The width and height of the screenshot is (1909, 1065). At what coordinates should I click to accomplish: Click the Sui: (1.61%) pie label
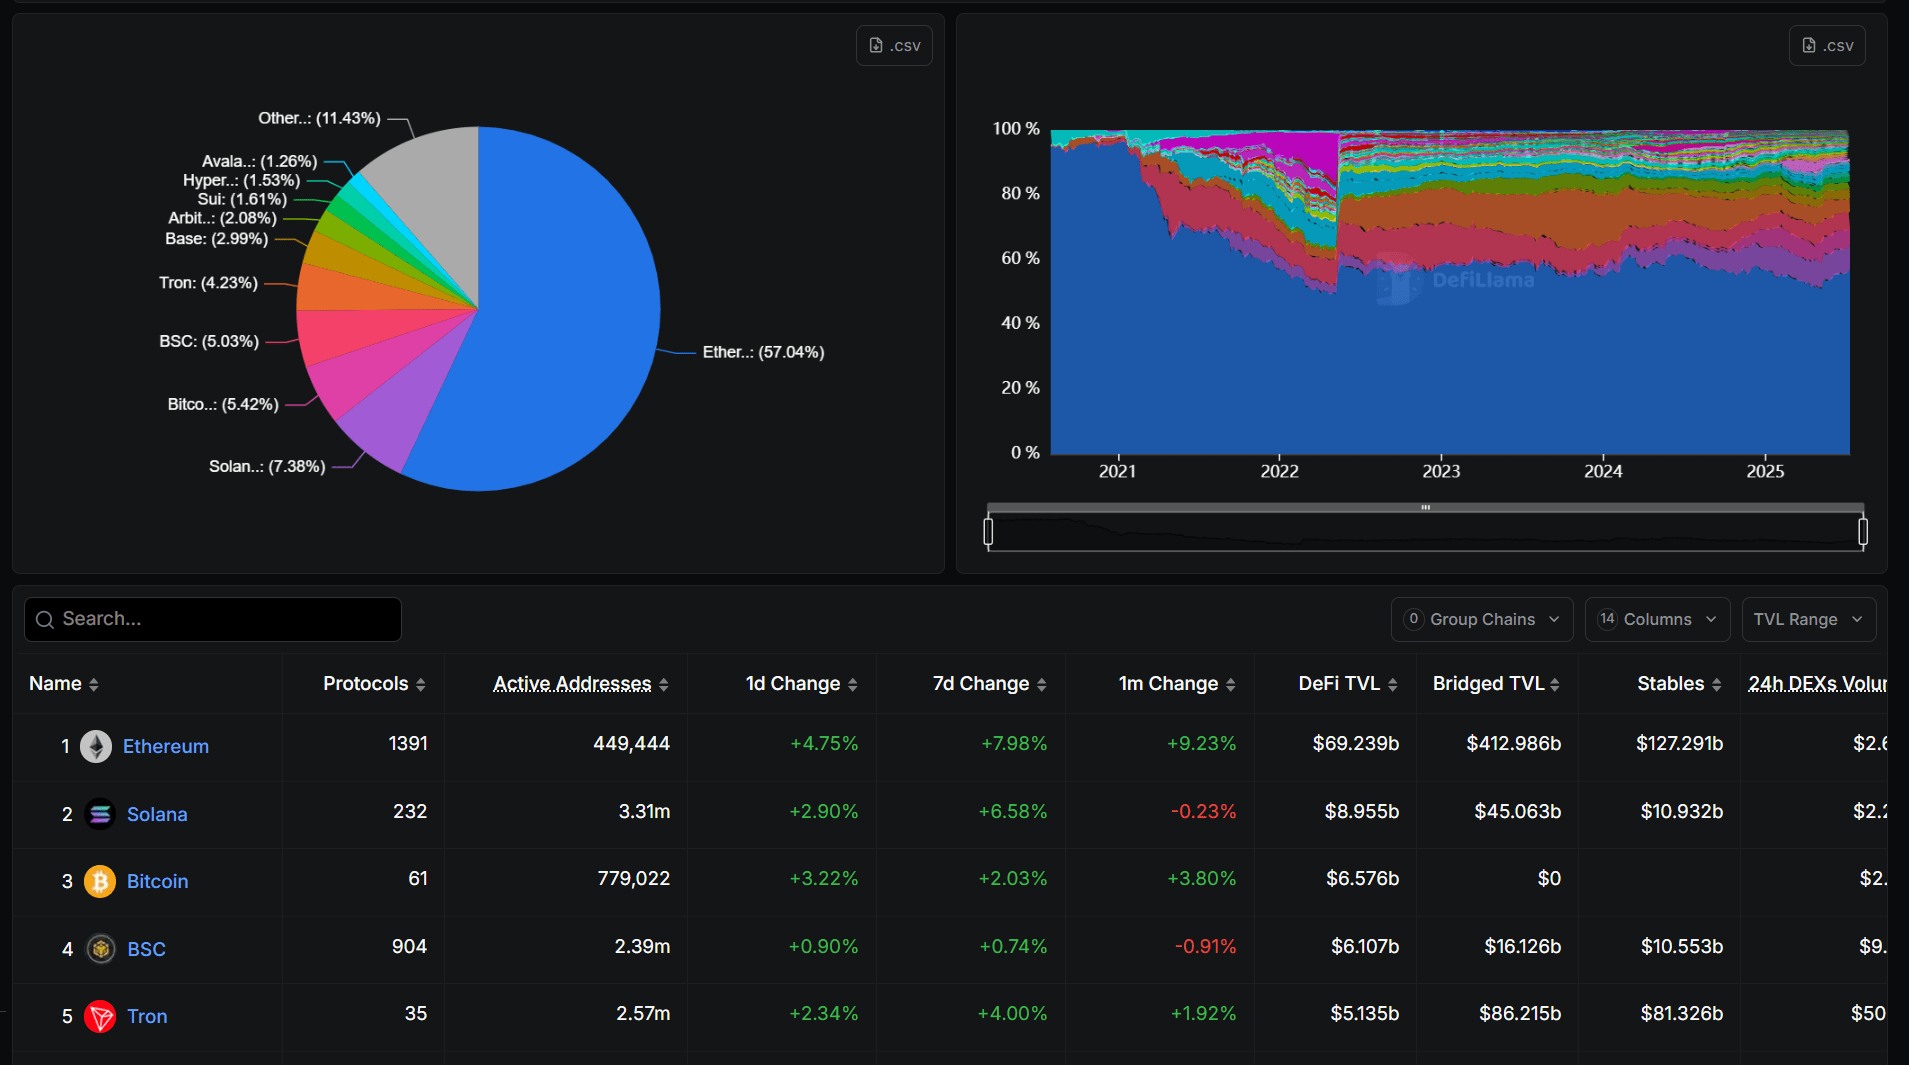pos(242,199)
